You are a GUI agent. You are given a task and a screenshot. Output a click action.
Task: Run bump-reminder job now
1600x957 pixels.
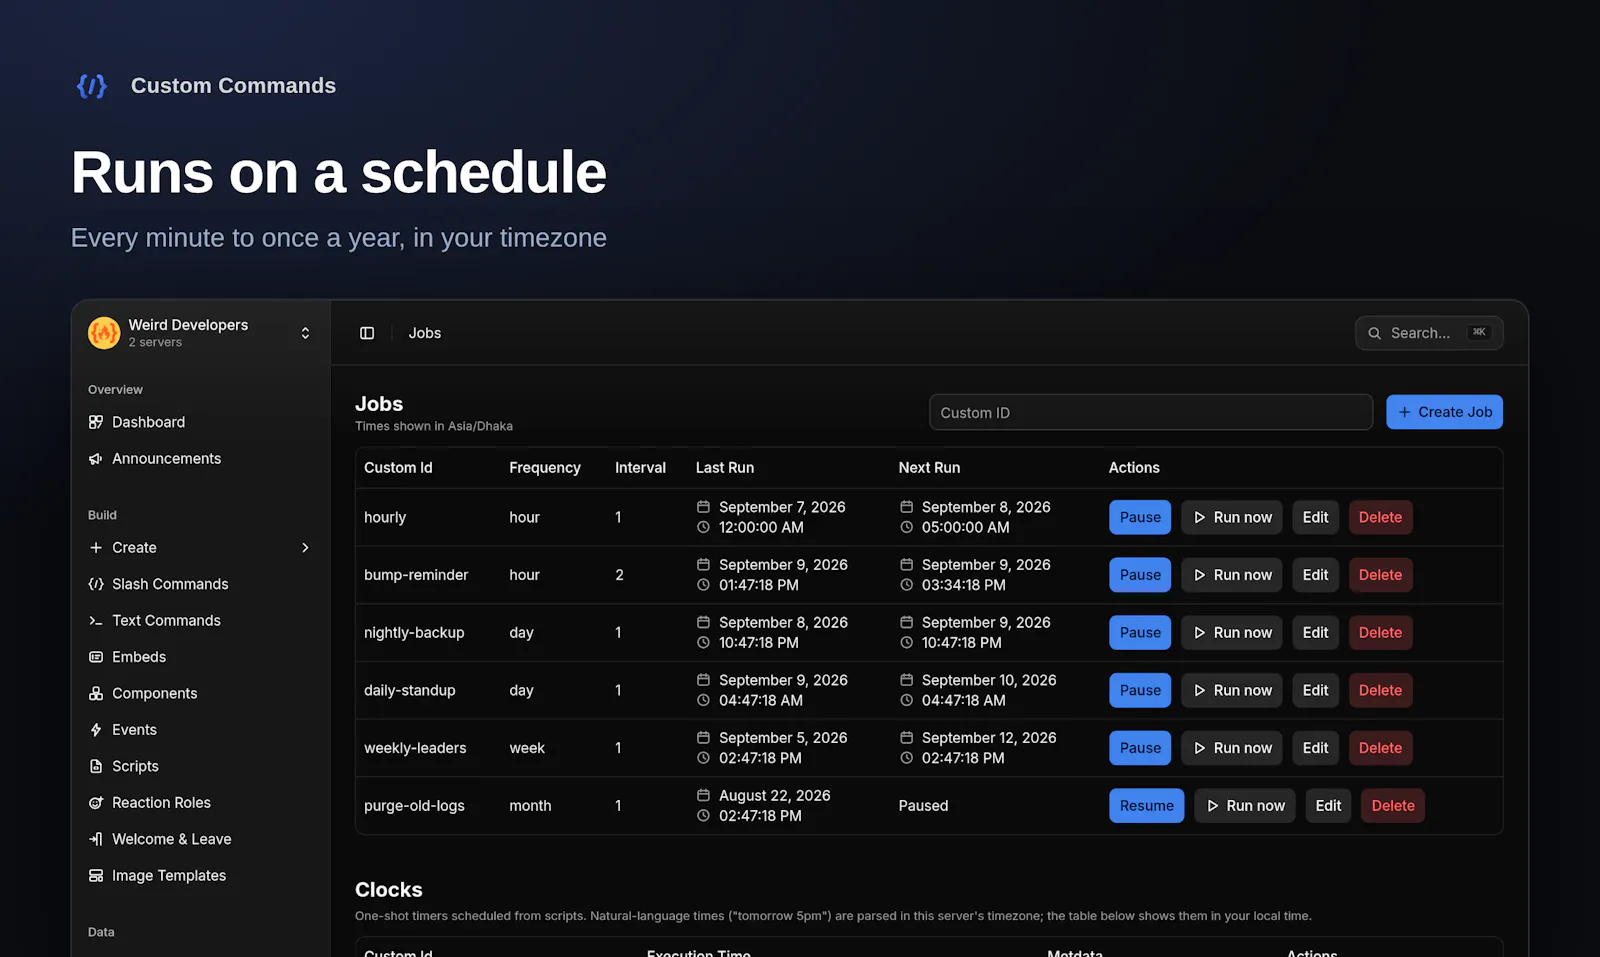[1232, 575]
